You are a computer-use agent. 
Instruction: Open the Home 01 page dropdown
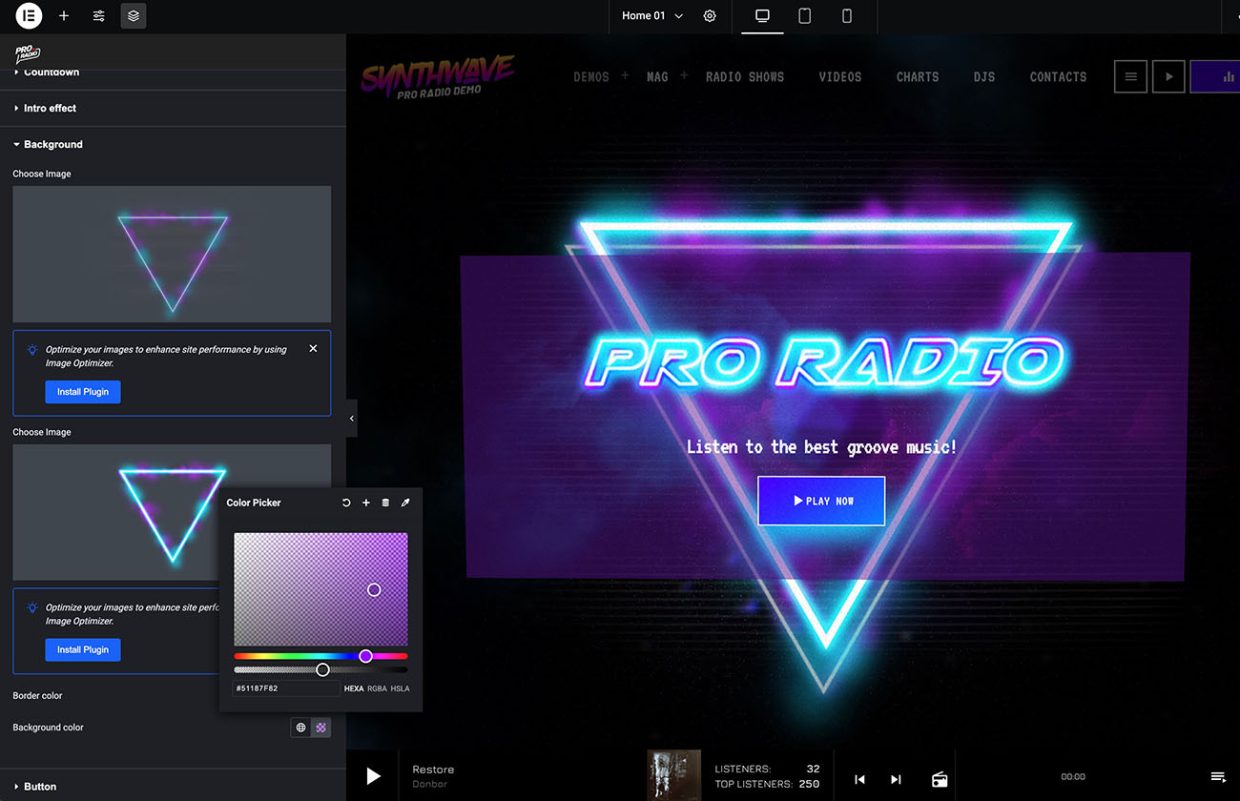(652, 16)
